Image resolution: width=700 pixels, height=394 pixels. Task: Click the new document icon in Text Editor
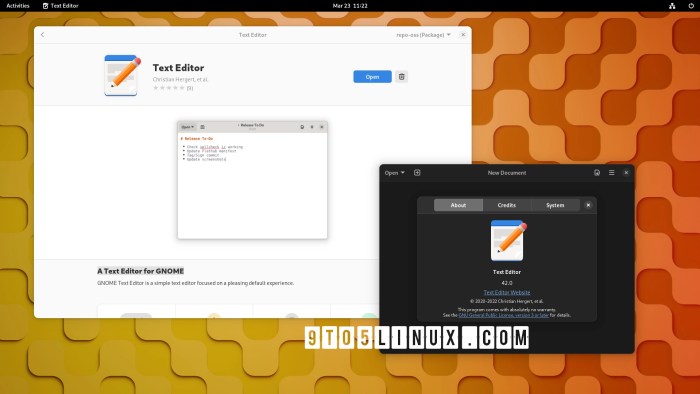coord(417,173)
